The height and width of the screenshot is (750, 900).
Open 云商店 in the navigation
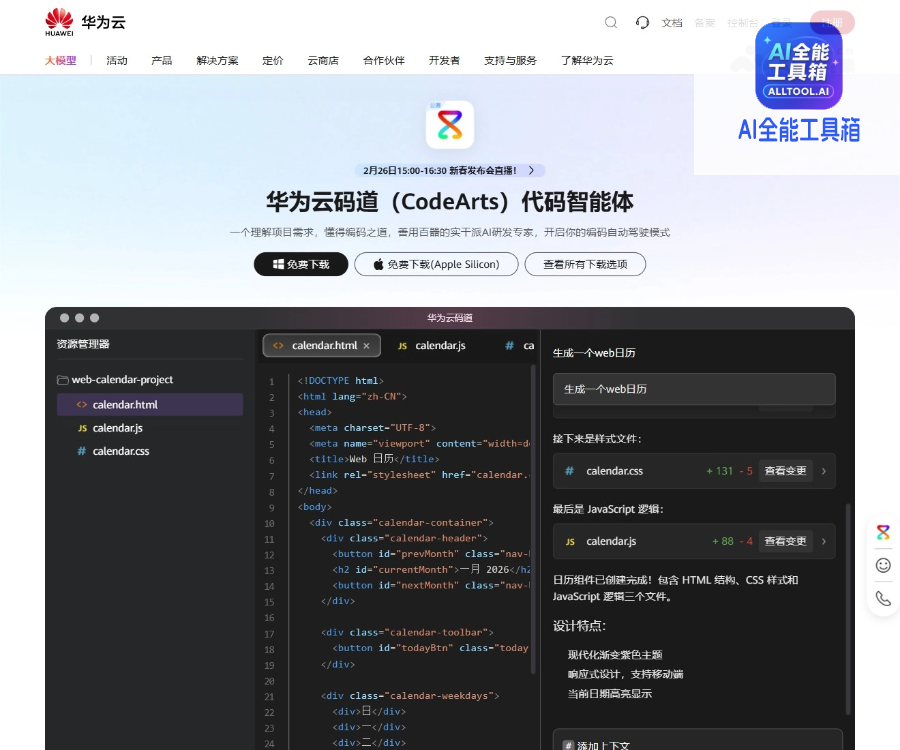[323, 60]
